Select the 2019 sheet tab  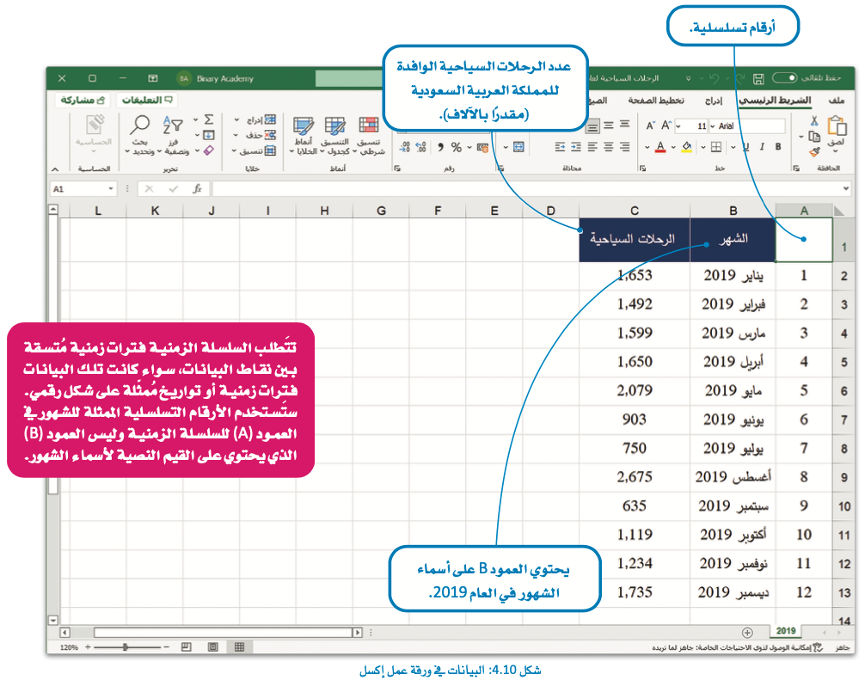point(786,631)
